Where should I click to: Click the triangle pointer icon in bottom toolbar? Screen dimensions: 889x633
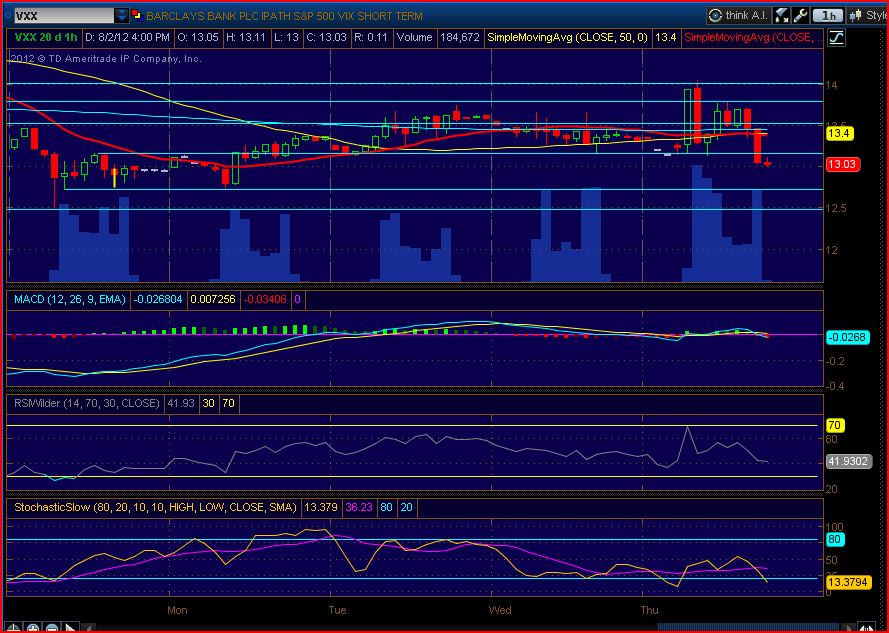pyautogui.click(x=70, y=628)
